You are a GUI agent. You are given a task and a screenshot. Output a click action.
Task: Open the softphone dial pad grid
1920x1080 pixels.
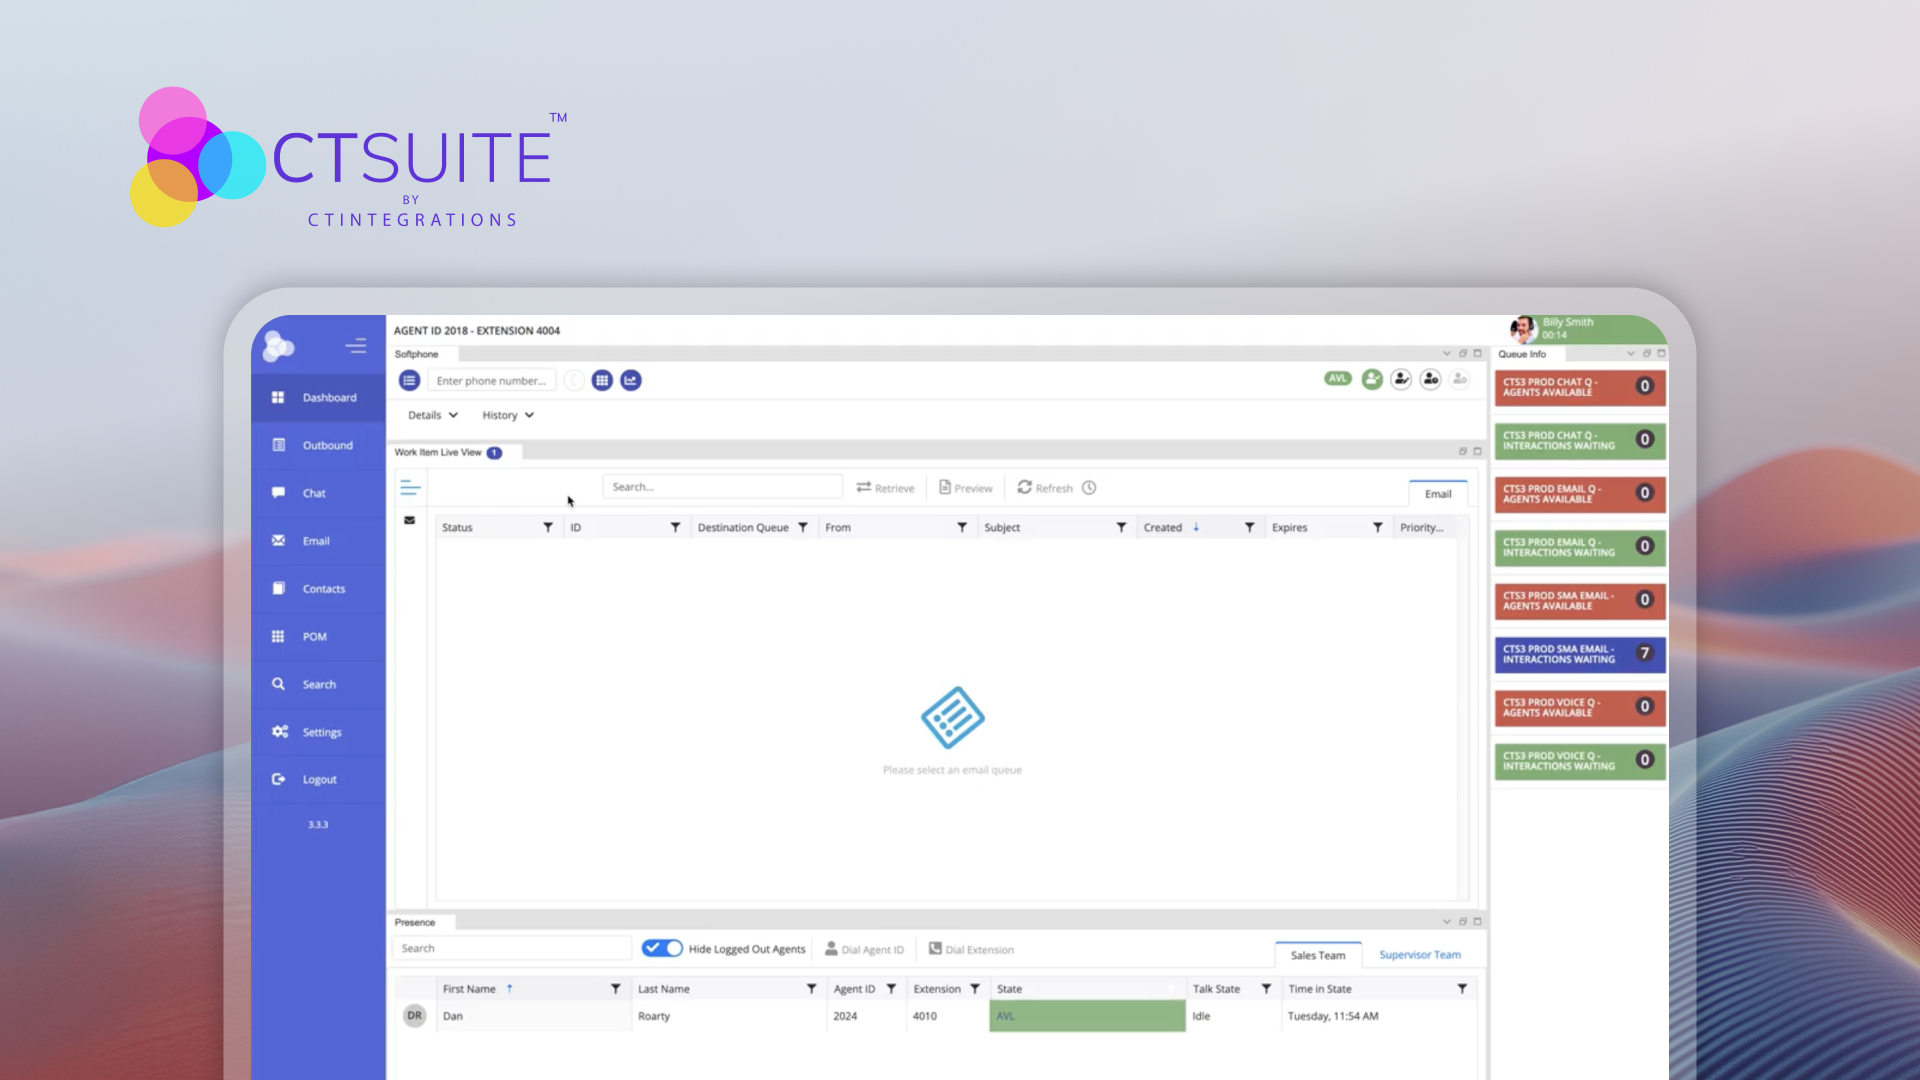[x=602, y=380]
